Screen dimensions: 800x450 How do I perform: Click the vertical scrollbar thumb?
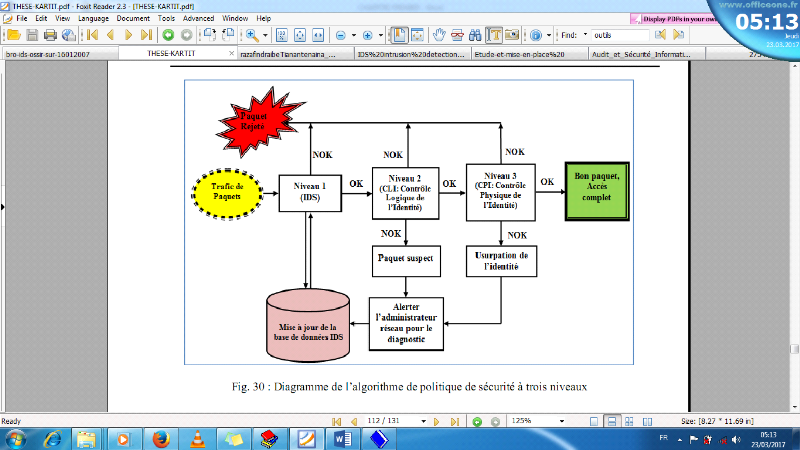(x=794, y=349)
